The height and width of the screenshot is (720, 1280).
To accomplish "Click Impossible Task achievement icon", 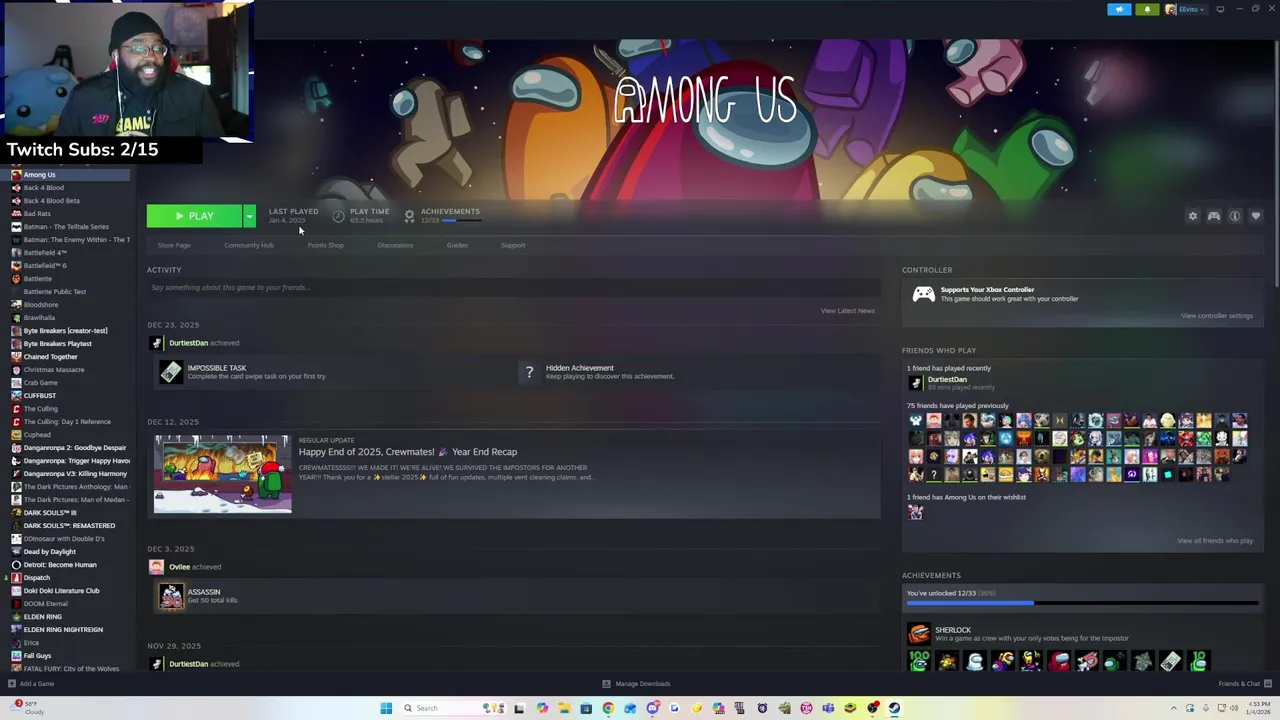I will pyautogui.click(x=171, y=372).
